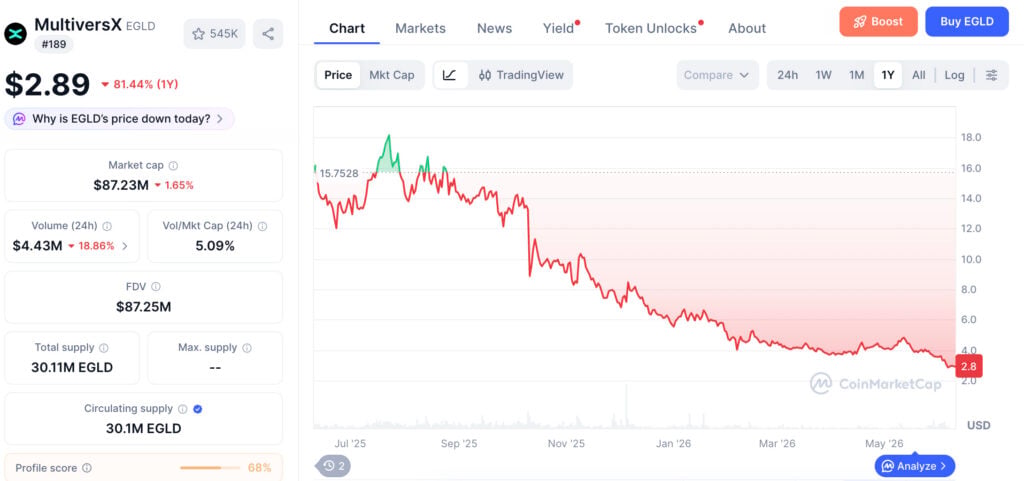Set chart range to 1Y
Image resolution: width=1024 pixels, height=481 pixels.
(888, 75)
